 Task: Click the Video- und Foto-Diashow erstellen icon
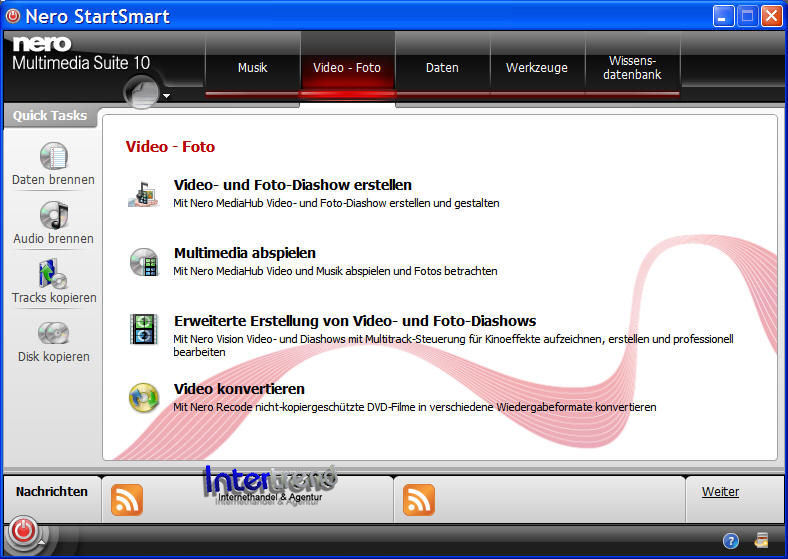click(x=143, y=194)
